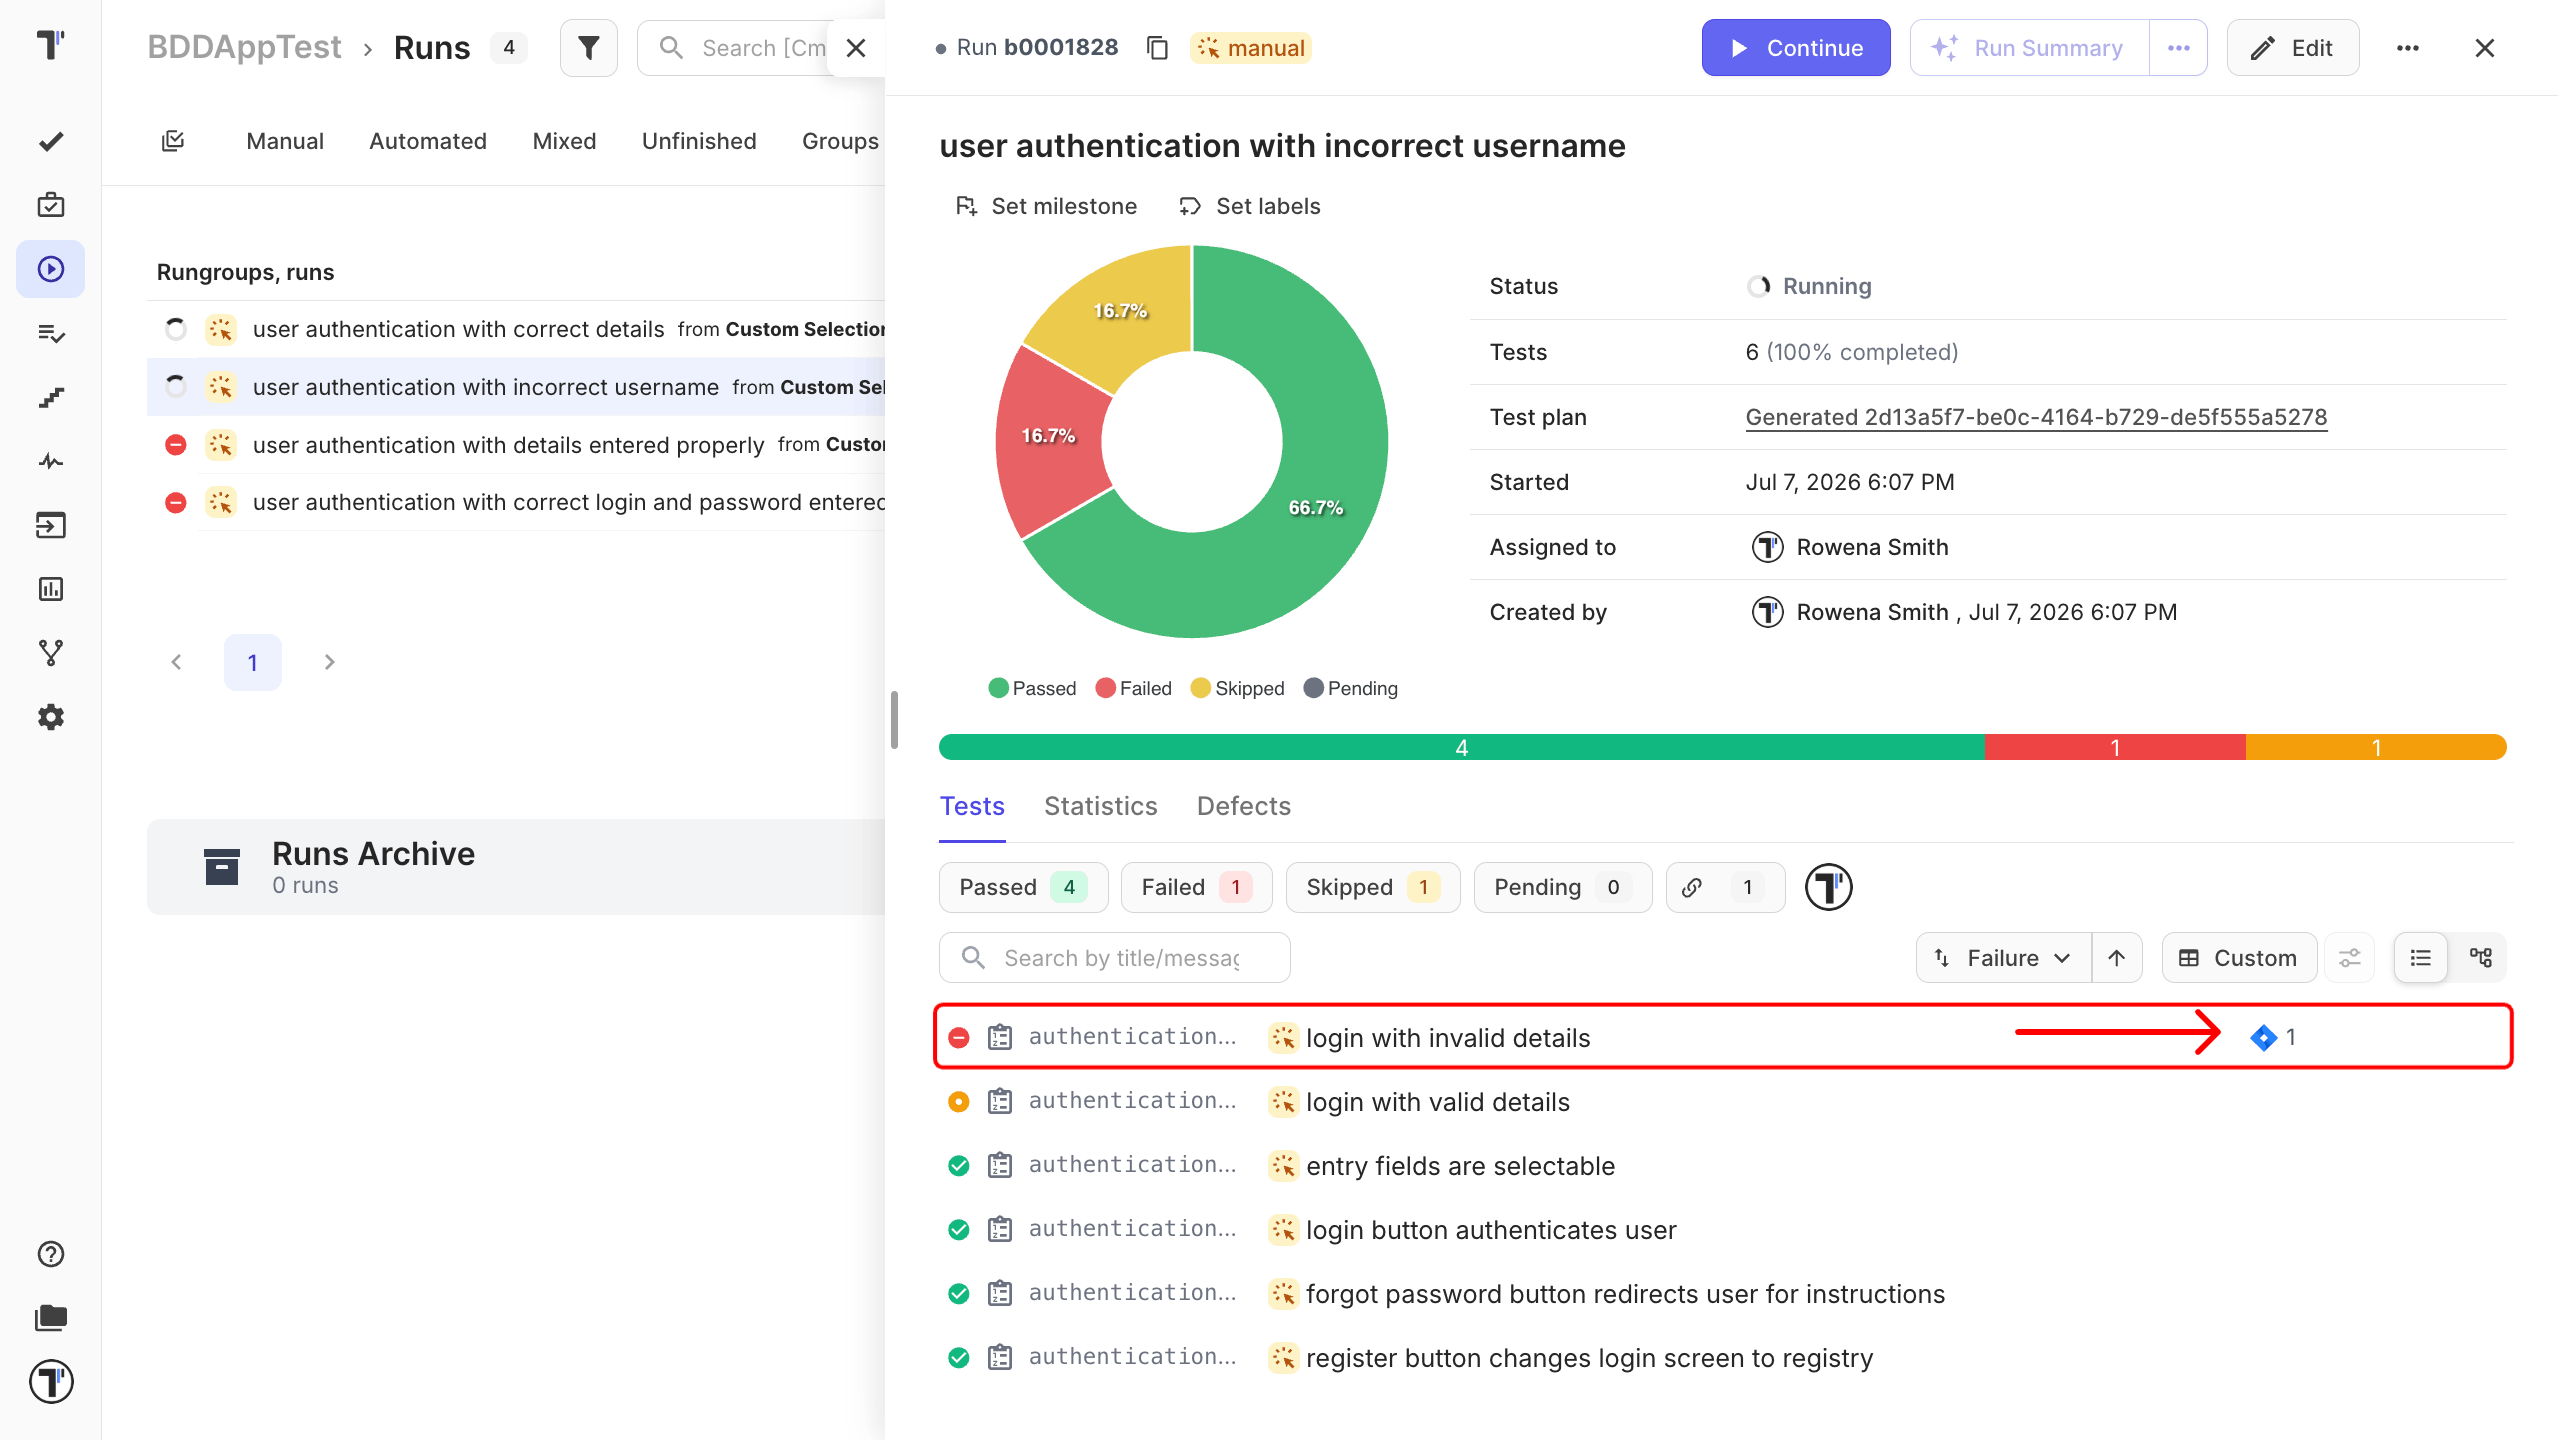Click red failed segment of progress bar
The height and width of the screenshot is (1440, 2560).
(x=2115, y=747)
